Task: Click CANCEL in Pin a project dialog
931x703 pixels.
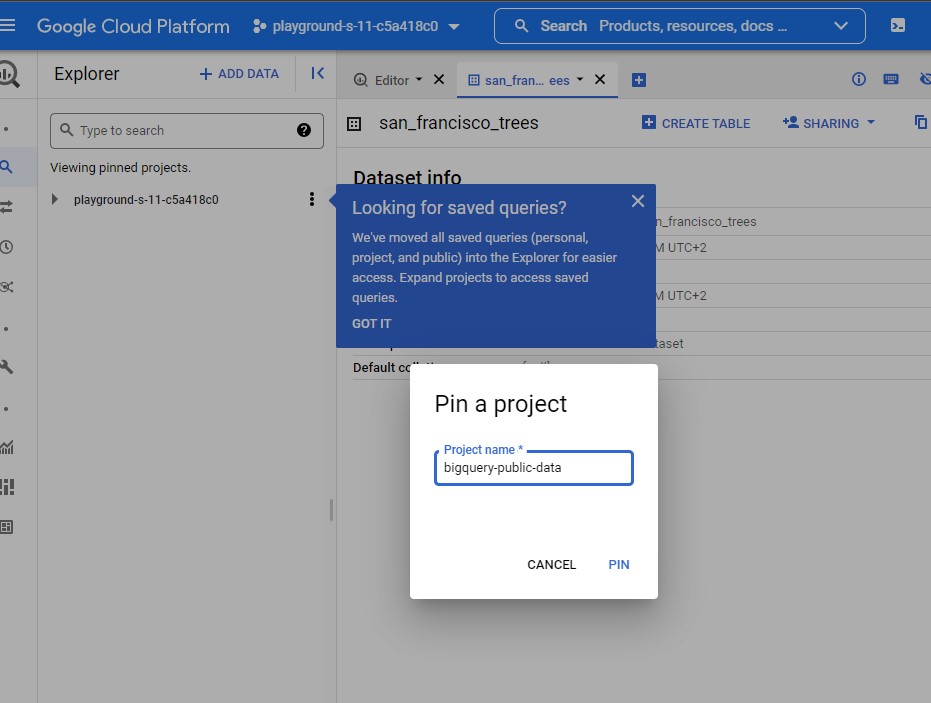Action: [552, 565]
